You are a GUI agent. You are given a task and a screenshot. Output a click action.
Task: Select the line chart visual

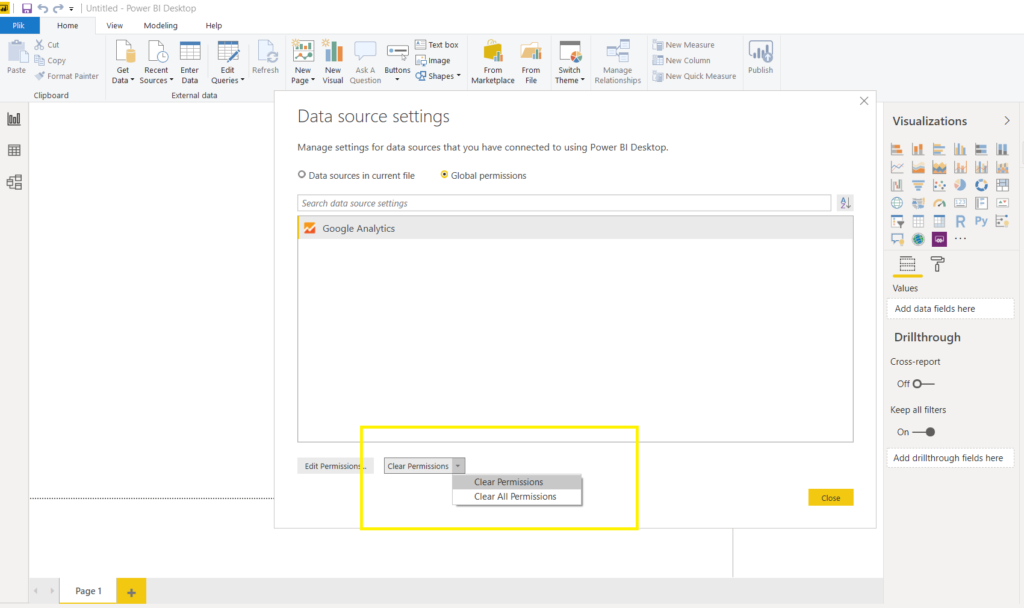pyautogui.click(x=897, y=168)
